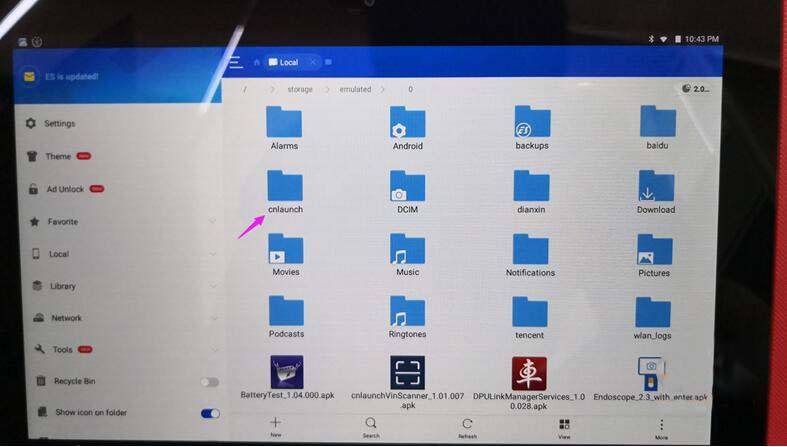Tap the emulated breadcrumb path segment
Image resolution: width=787 pixels, height=447 pixels.
(x=355, y=89)
